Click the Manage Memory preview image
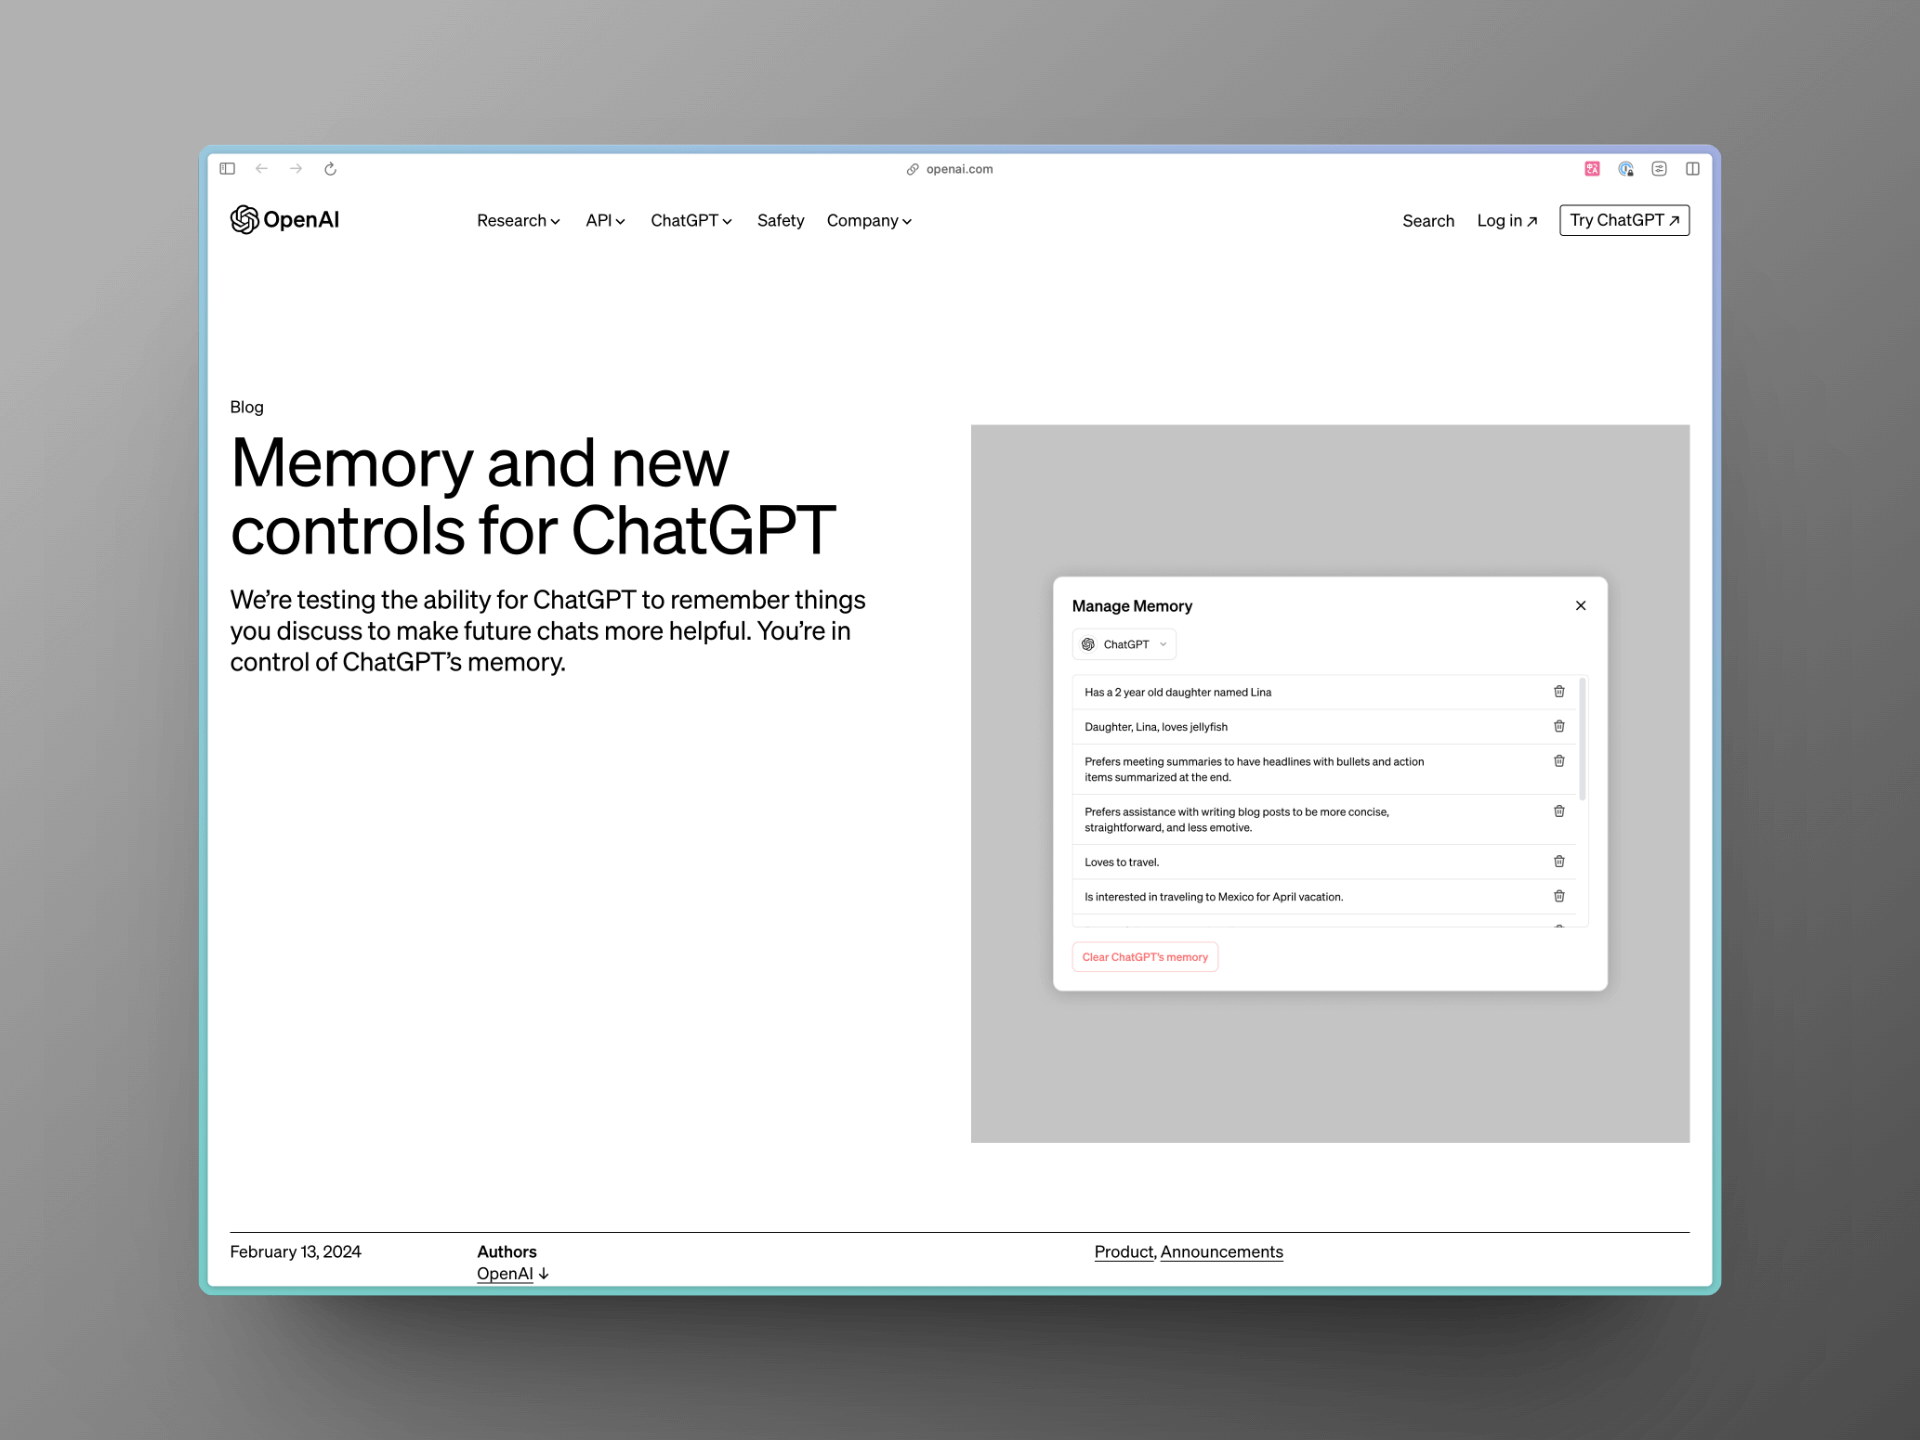Image resolution: width=1920 pixels, height=1440 pixels. tap(1330, 784)
